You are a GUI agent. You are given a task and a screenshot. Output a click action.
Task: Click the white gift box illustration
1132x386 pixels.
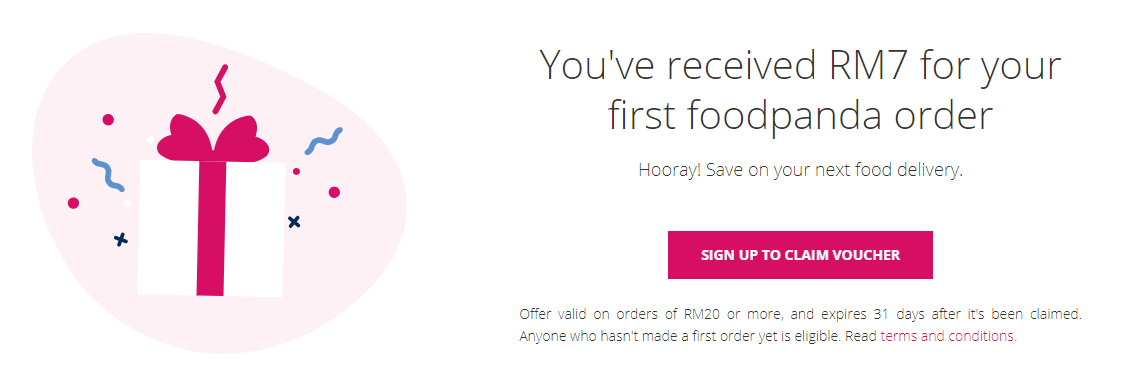pyautogui.click(x=211, y=228)
